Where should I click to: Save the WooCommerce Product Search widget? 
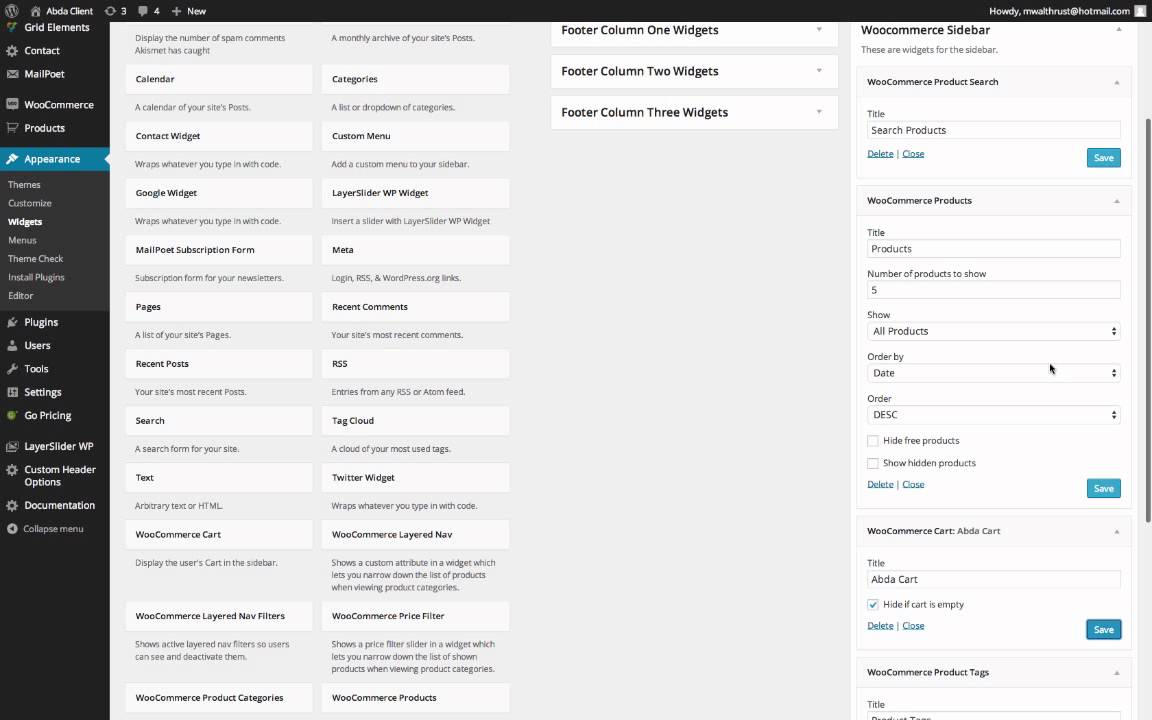(x=1104, y=158)
